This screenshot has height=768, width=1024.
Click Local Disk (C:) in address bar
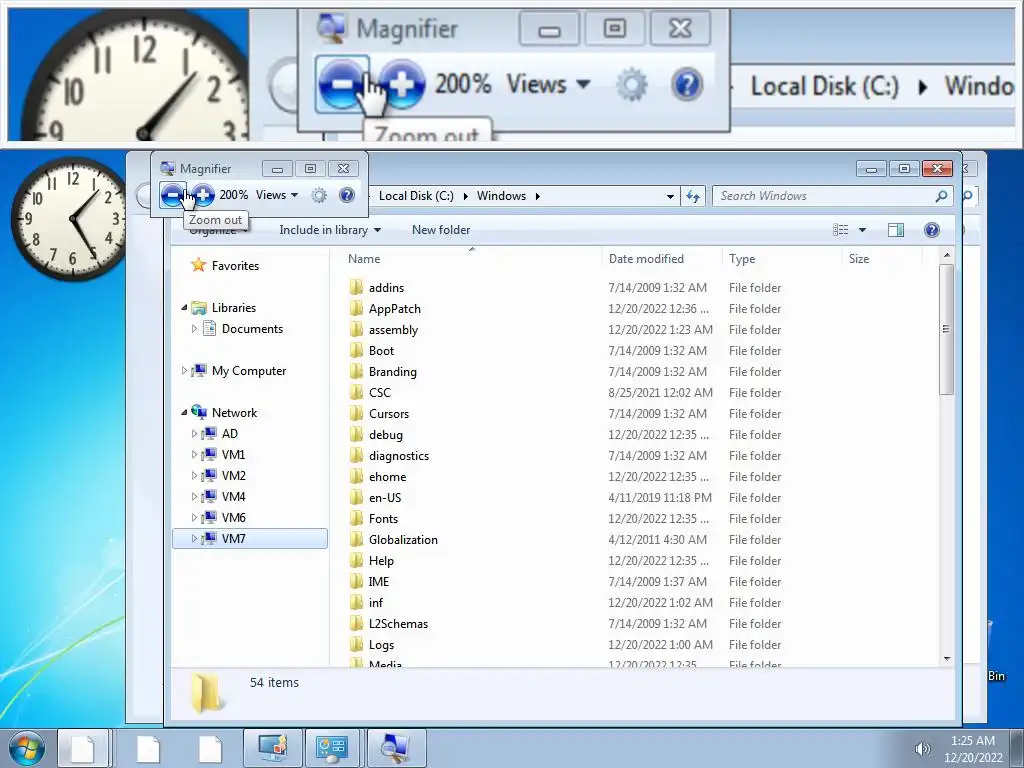point(416,196)
